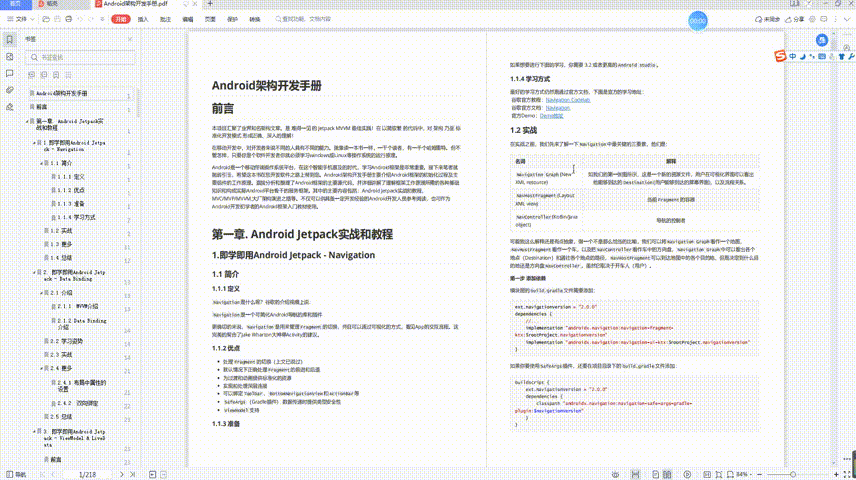Click the fullscreen icon in status bar
Viewport: 856px width, 480px height.
point(847,475)
